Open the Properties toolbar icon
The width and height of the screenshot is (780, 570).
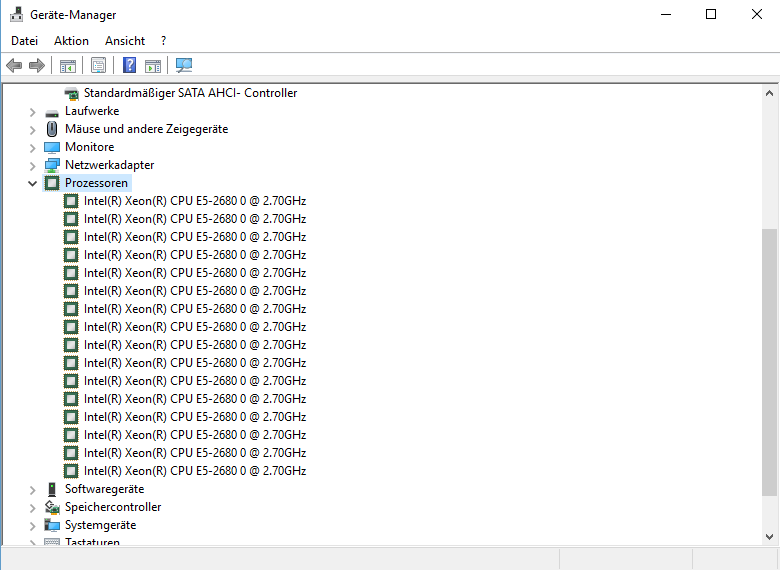[x=98, y=65]
